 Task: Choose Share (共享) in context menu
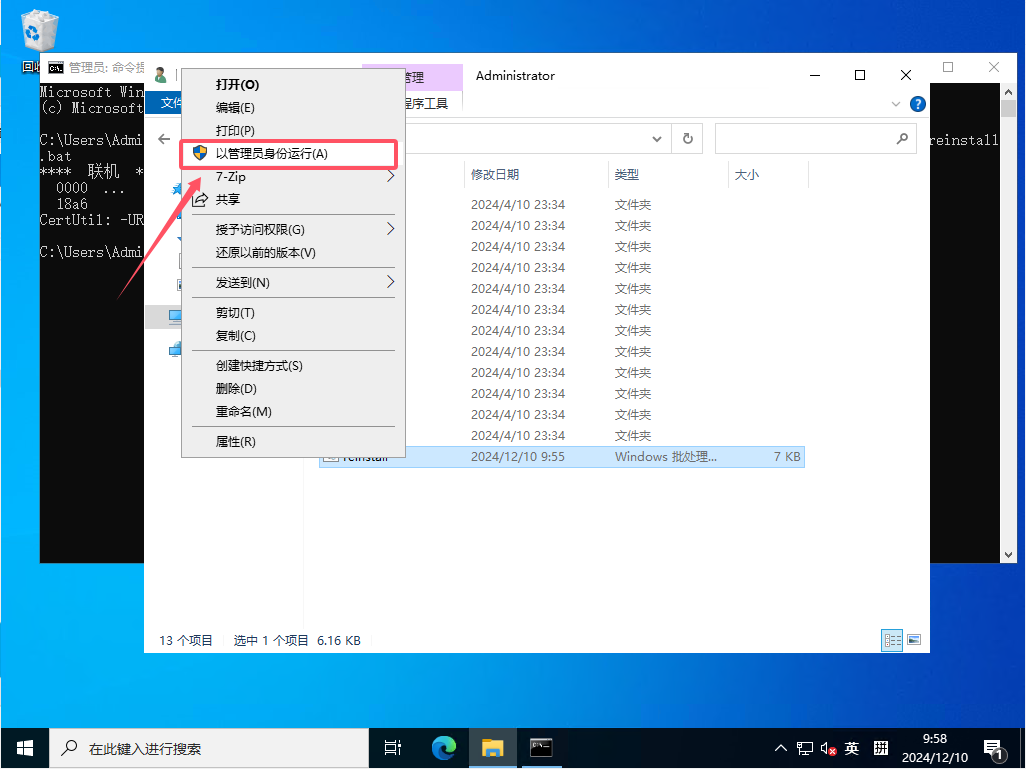tap(292, 199)
